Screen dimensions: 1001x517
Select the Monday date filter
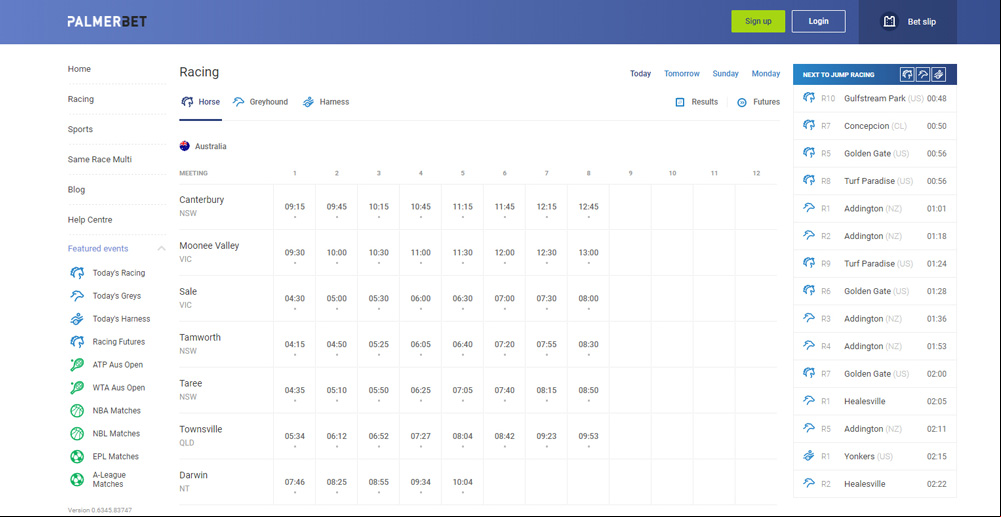pyautogui.click(x=766, y=73)
